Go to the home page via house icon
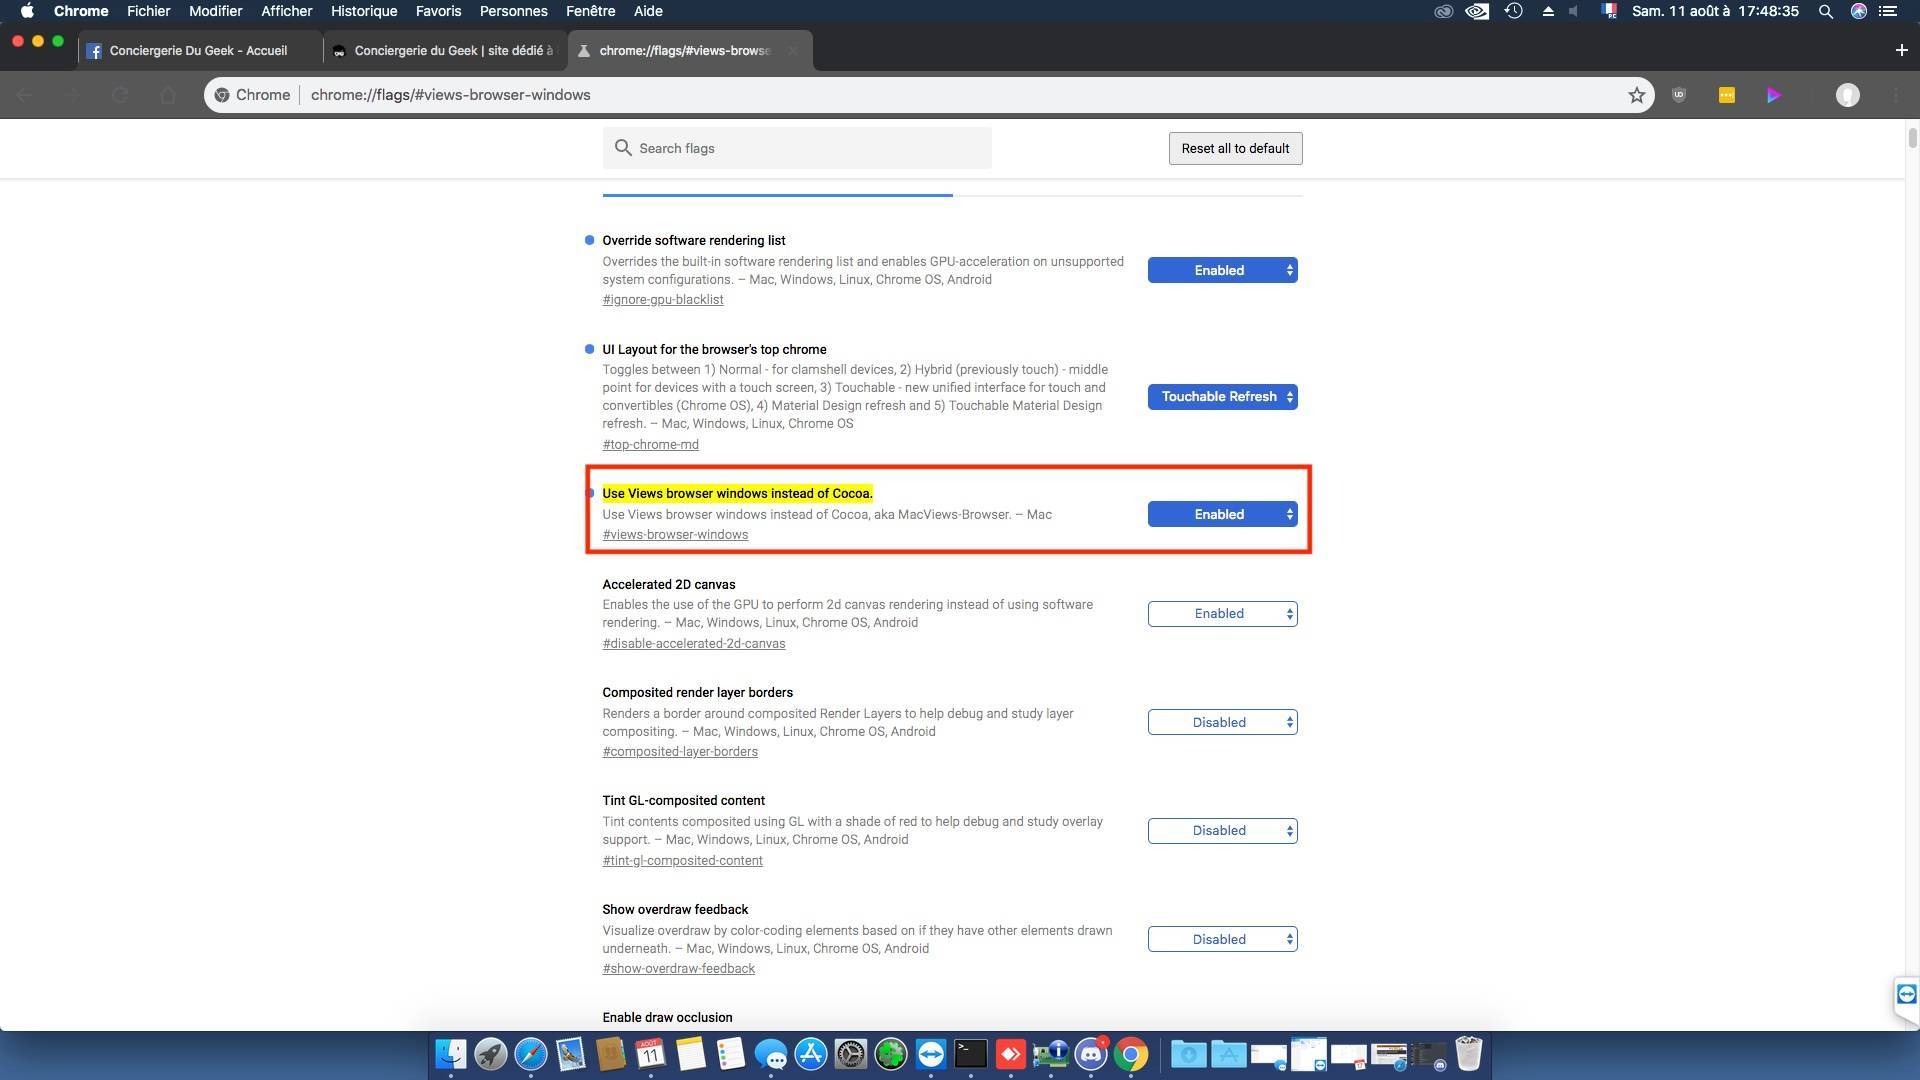 click(x=168, y=95)
